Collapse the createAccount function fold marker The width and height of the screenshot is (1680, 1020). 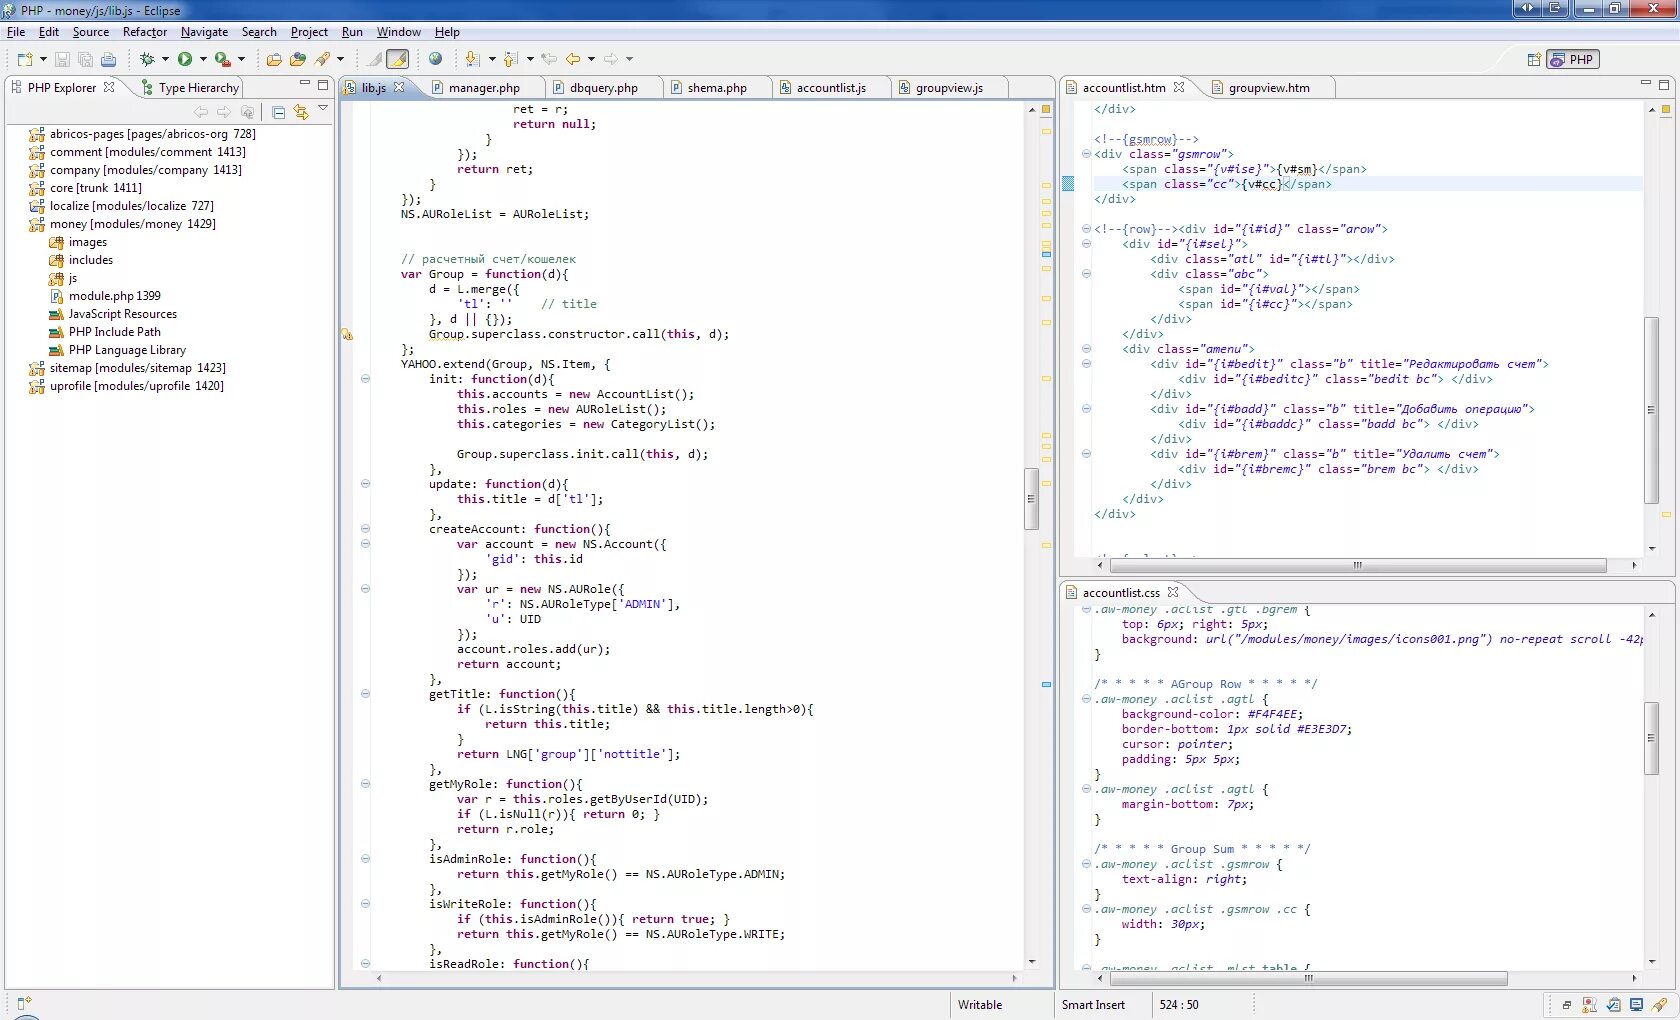coord(365,529)
